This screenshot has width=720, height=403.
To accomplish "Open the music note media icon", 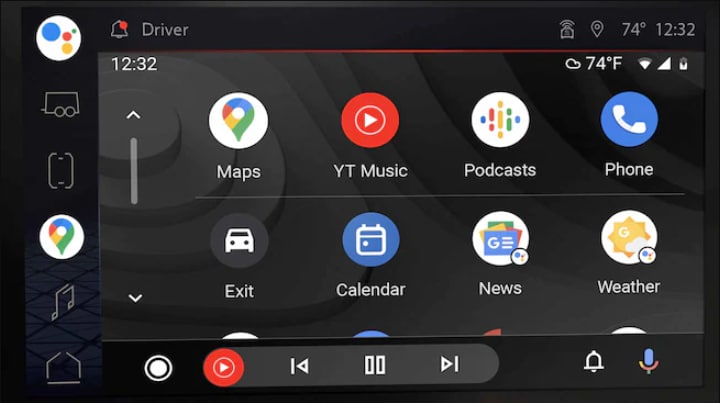I will point(63,302).
